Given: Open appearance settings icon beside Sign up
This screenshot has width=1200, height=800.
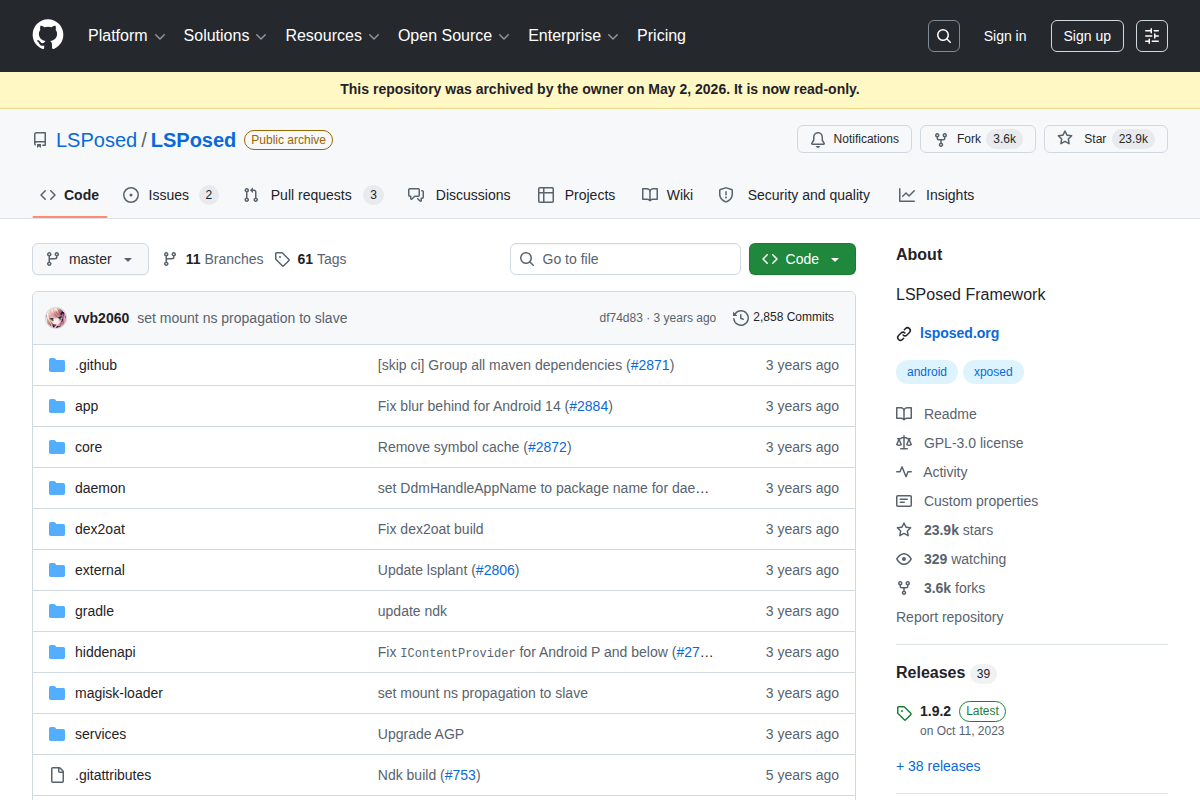Looking at the screenshot, I should pyautogui.click(x=1152, y=36).
